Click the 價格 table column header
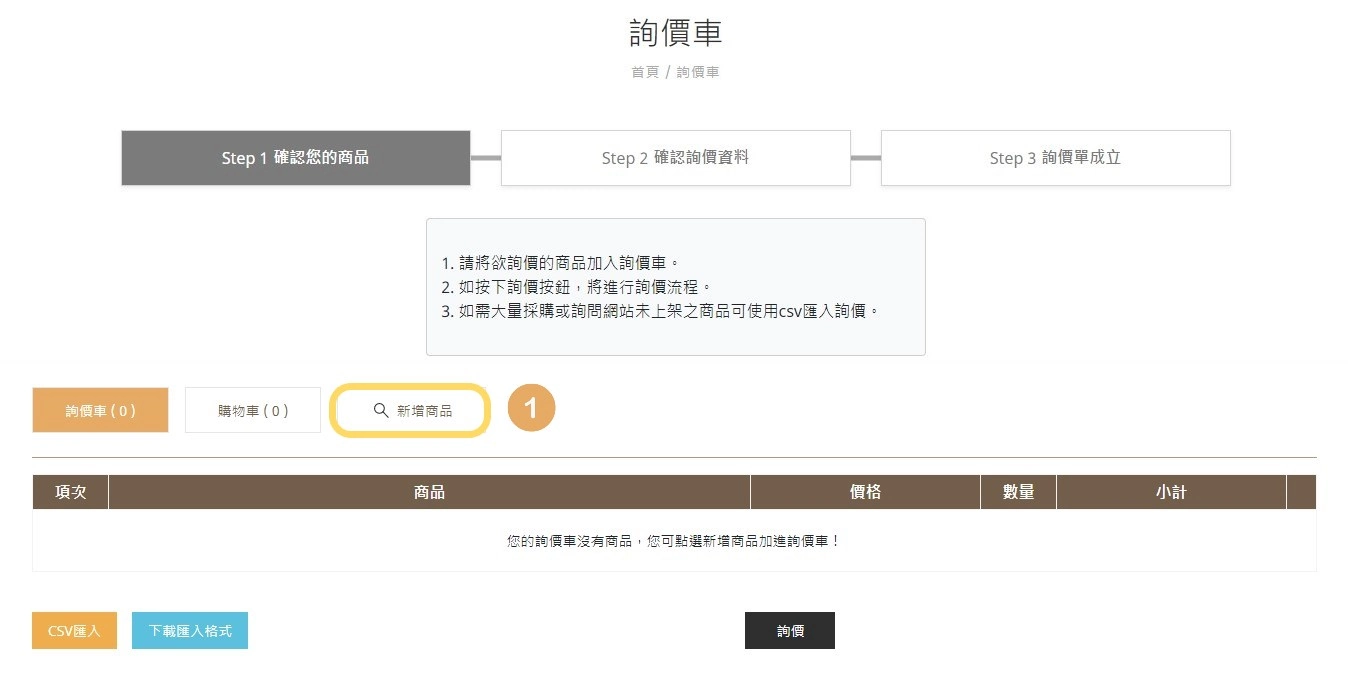 tap(864, 491)
